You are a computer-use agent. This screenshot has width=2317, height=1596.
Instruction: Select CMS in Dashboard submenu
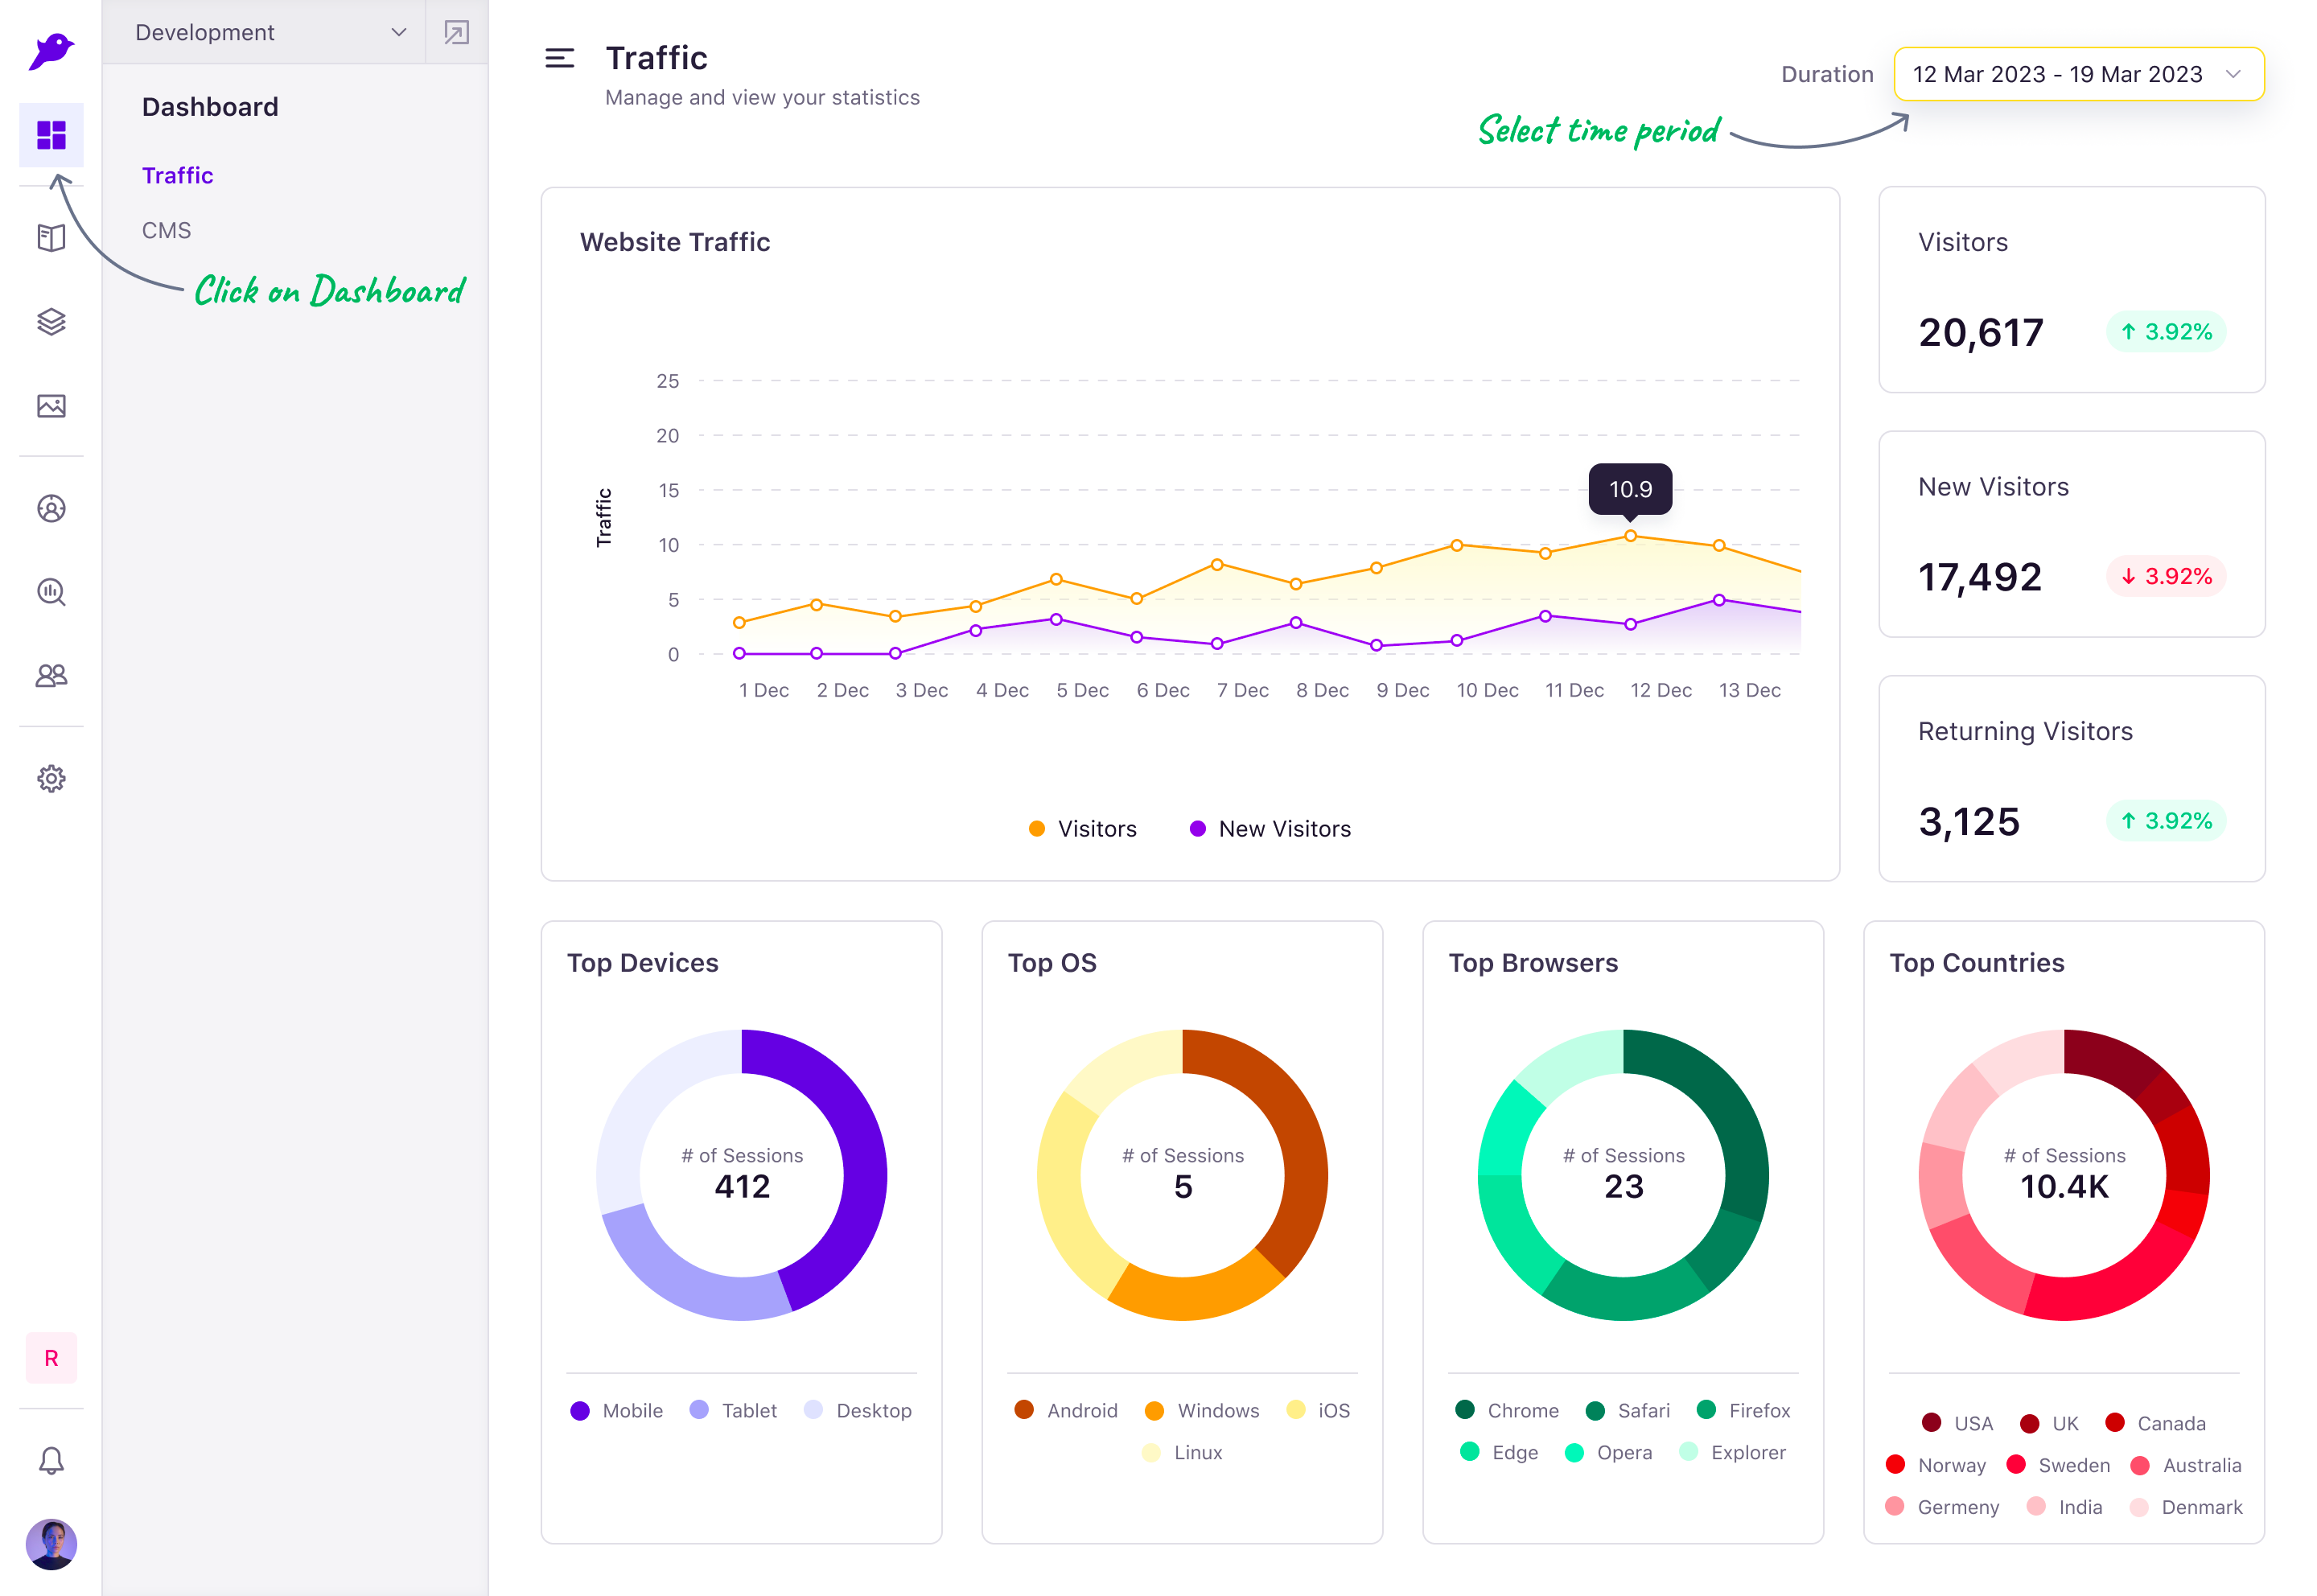pyautogui.click(x=166, y=230)
